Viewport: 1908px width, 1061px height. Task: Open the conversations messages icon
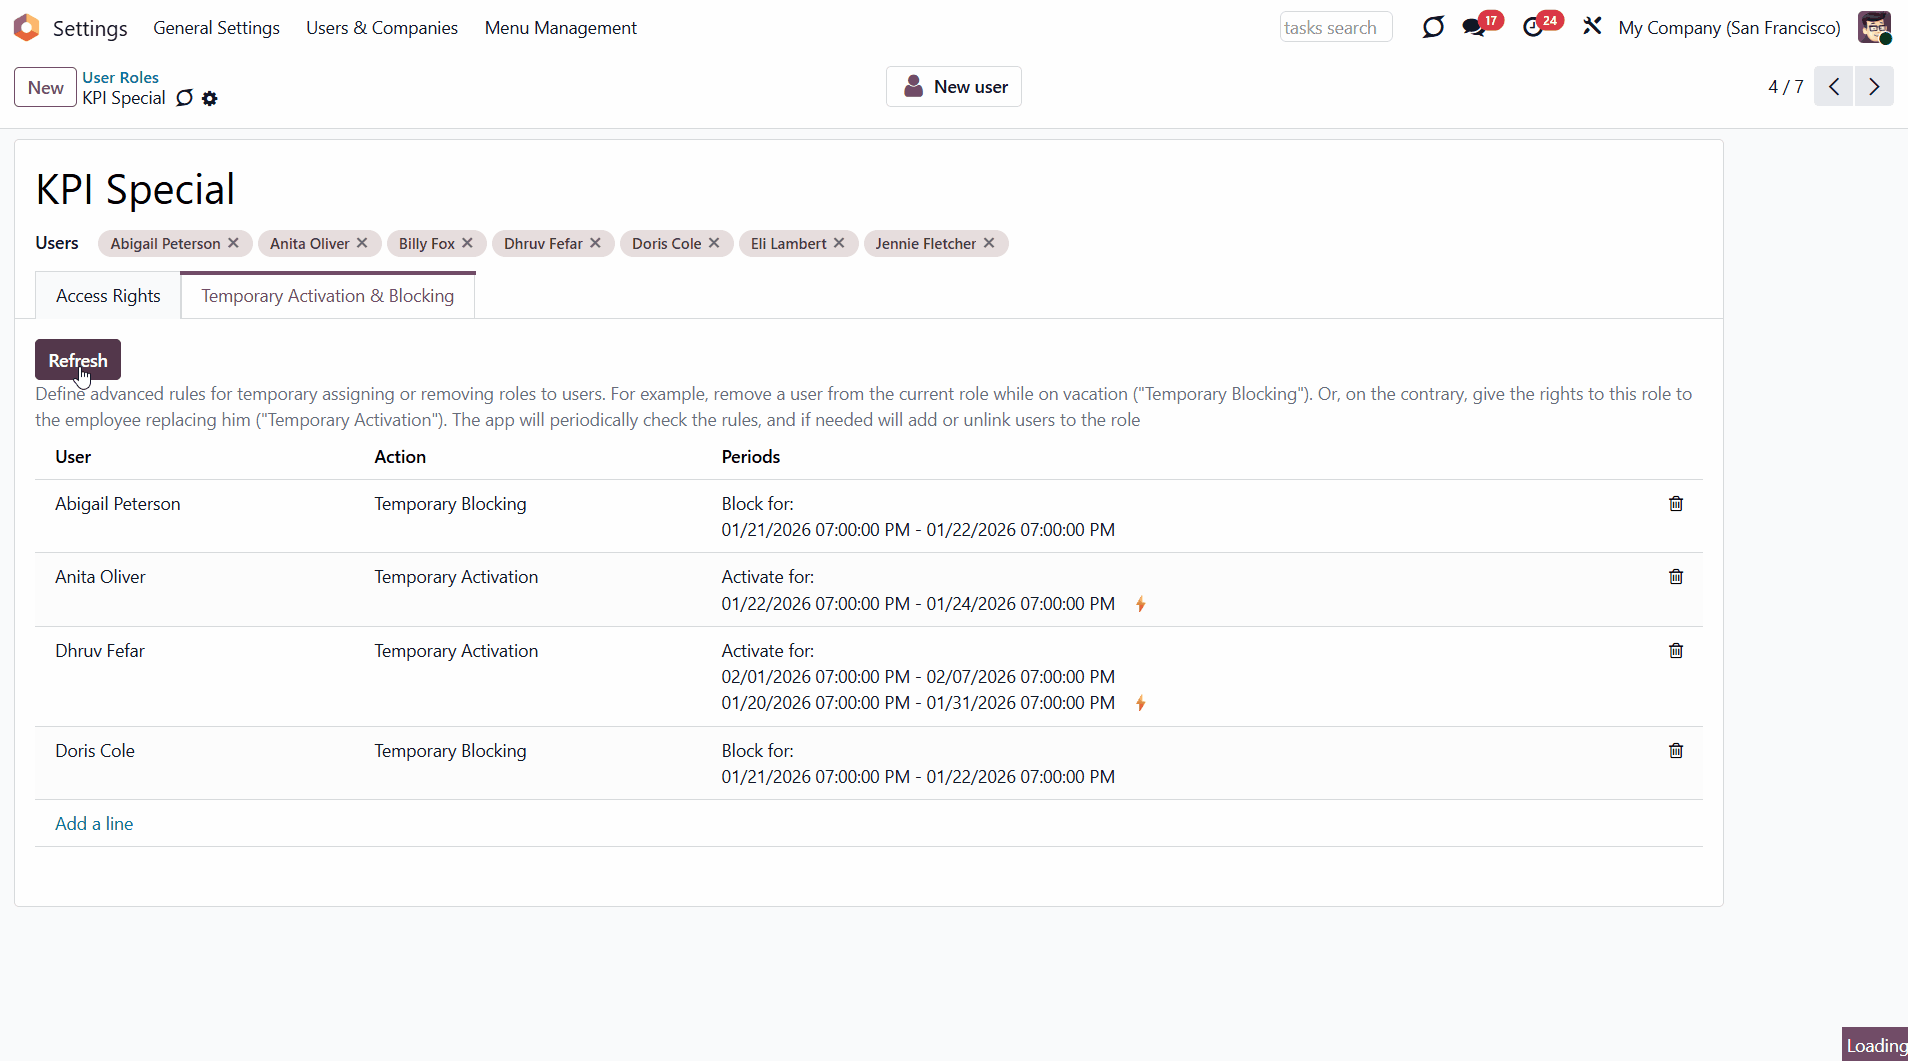[x=1473, y=28]
